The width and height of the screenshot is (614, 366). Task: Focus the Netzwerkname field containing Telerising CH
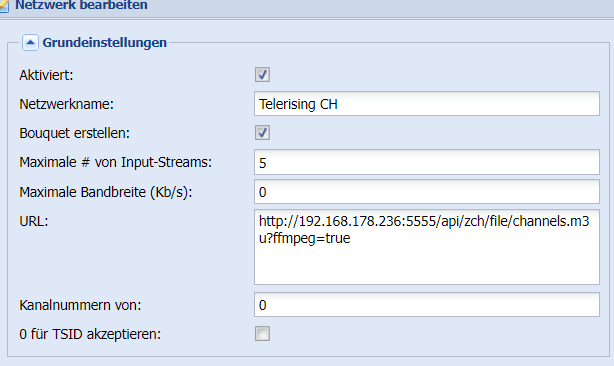click(x=427, y=104)
